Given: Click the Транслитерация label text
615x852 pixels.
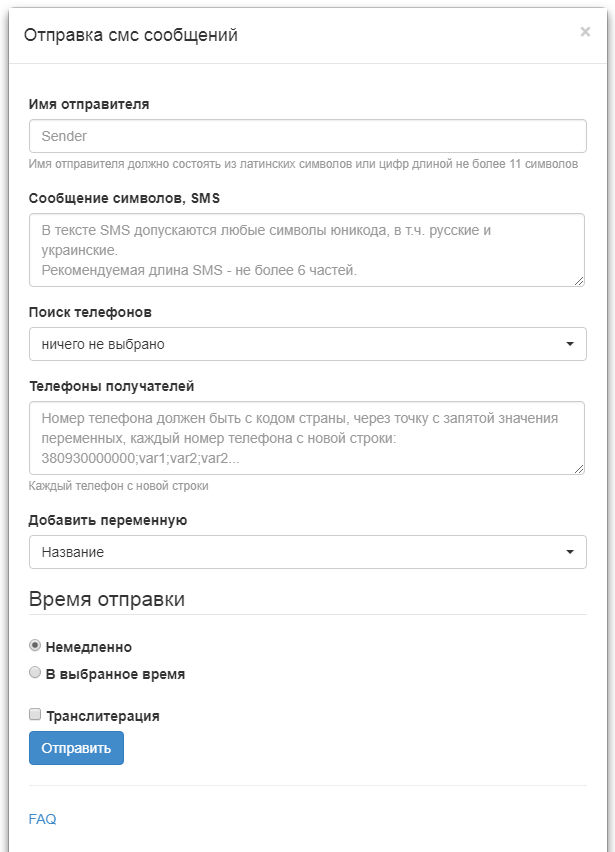Looking at the screenshot, I should [x=103, y=716].
